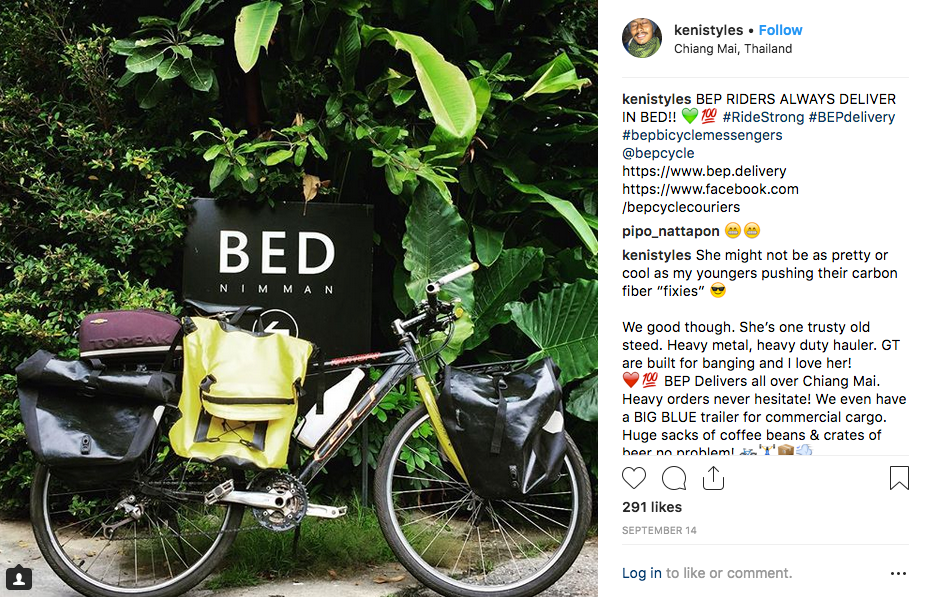Image resolution: width=932 pixels, height=597 pixels.
Task: Visit the @bepcycle mention
Action: [658, 153]
